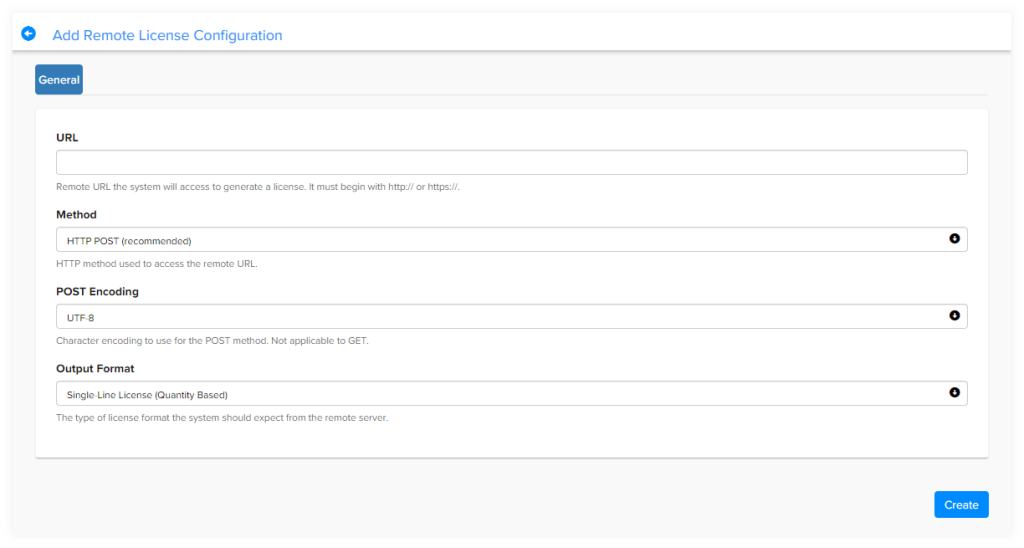Click the POST Encoding down-arrow icon
This screenshot has width=1024, height=548.
click(954, 316)
